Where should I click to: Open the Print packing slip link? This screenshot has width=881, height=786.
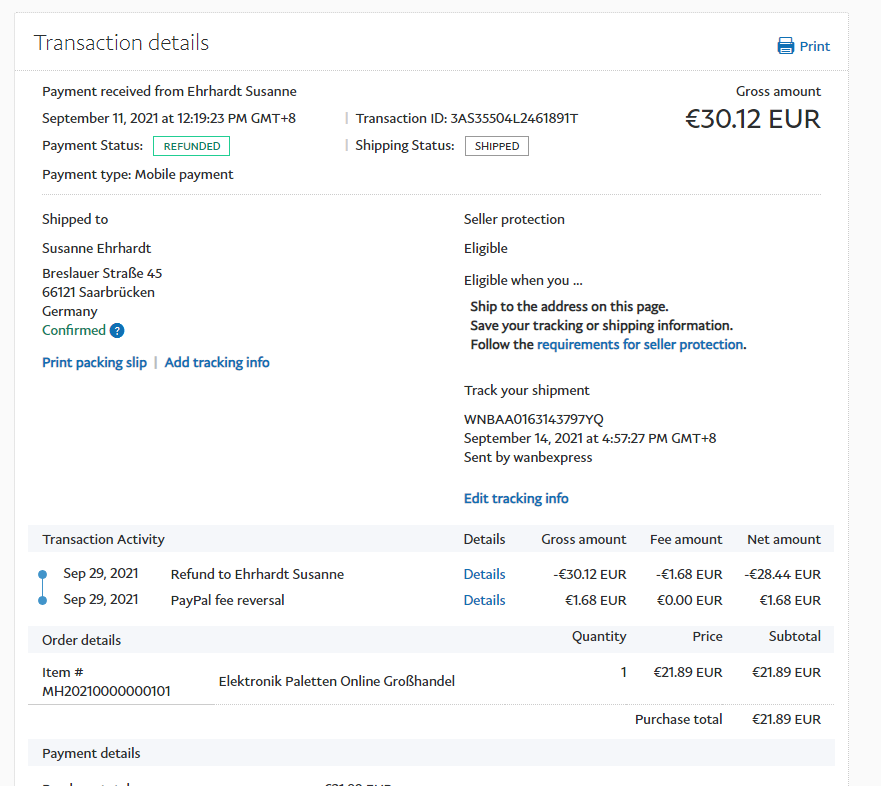click(x=94, y=362)
